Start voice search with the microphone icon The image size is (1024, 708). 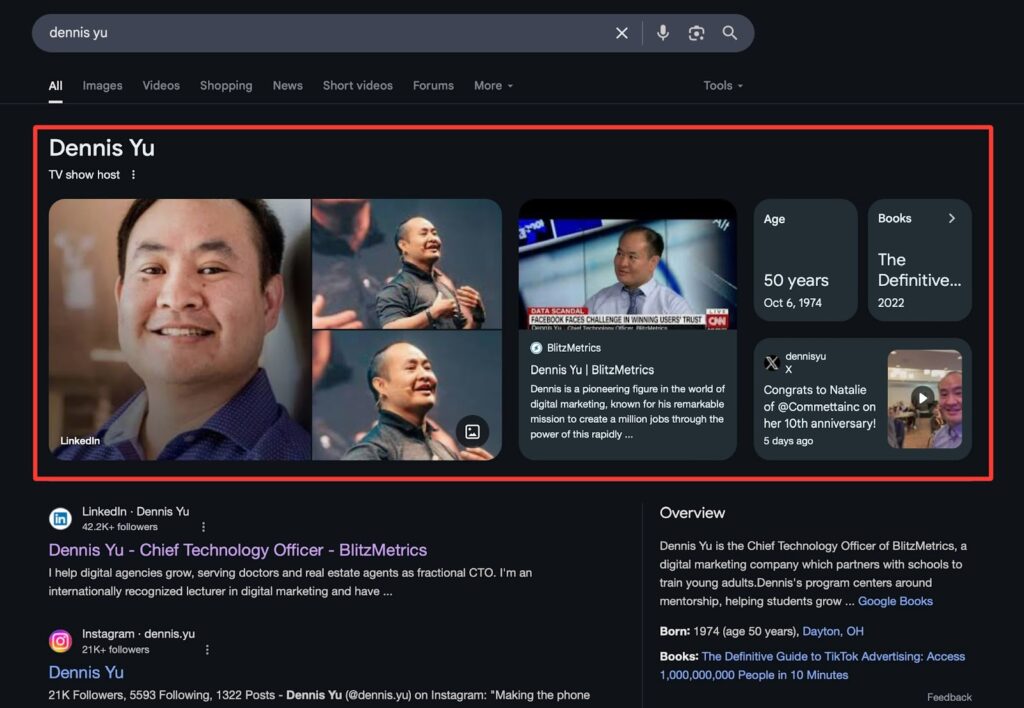point(663,33)
